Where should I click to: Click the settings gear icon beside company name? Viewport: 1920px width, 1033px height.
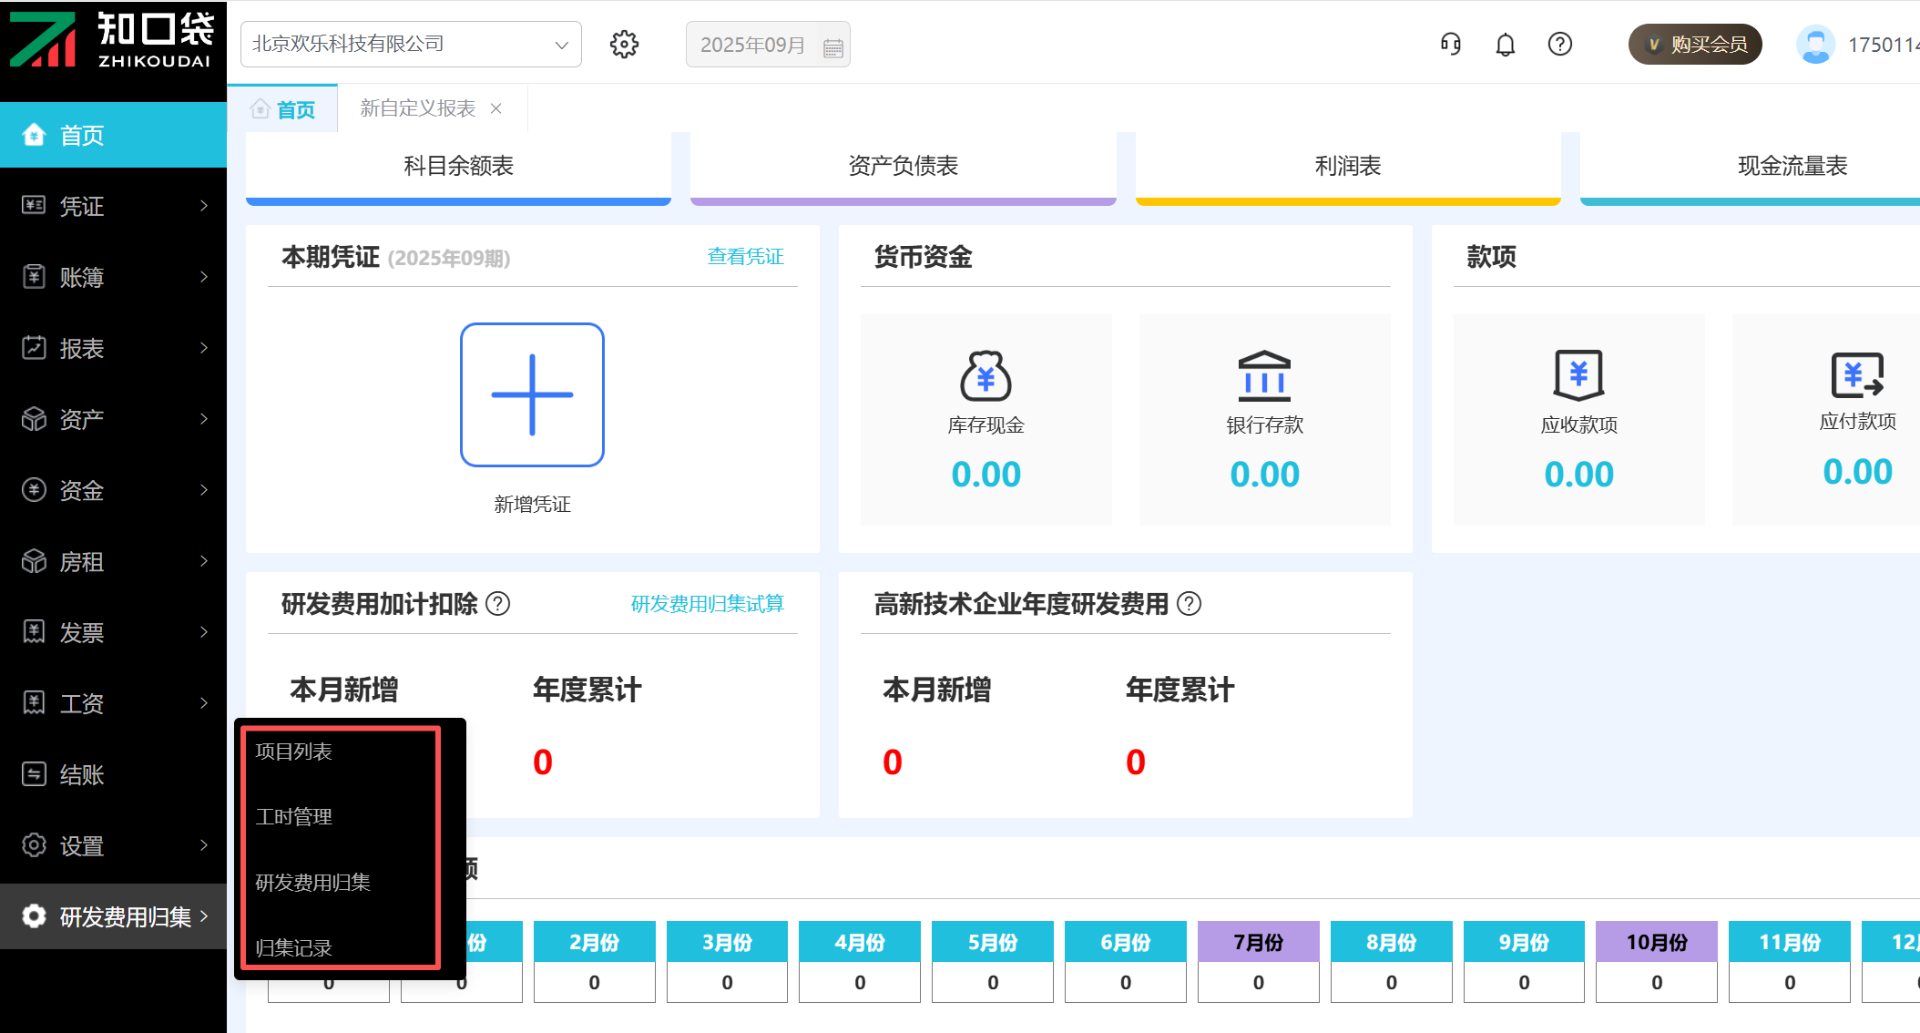click(624, 44)
